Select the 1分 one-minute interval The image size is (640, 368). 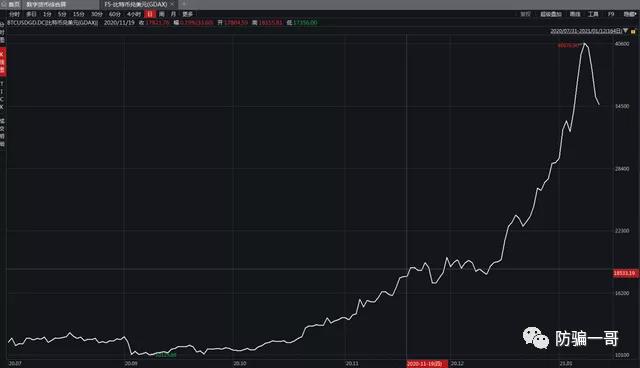tap(47, 14)
